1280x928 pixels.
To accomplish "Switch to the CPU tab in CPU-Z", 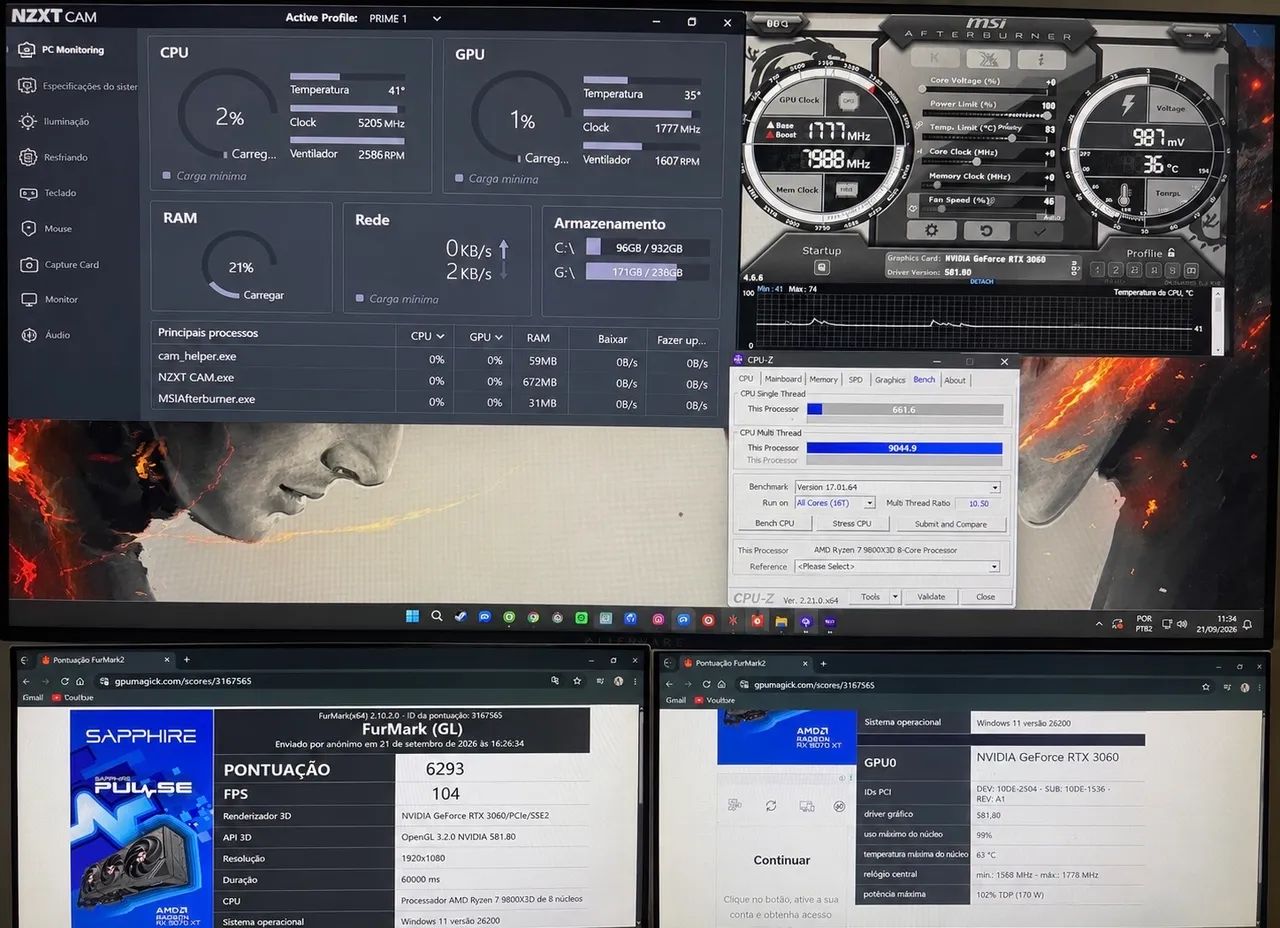I will click(x=746, y=379).
